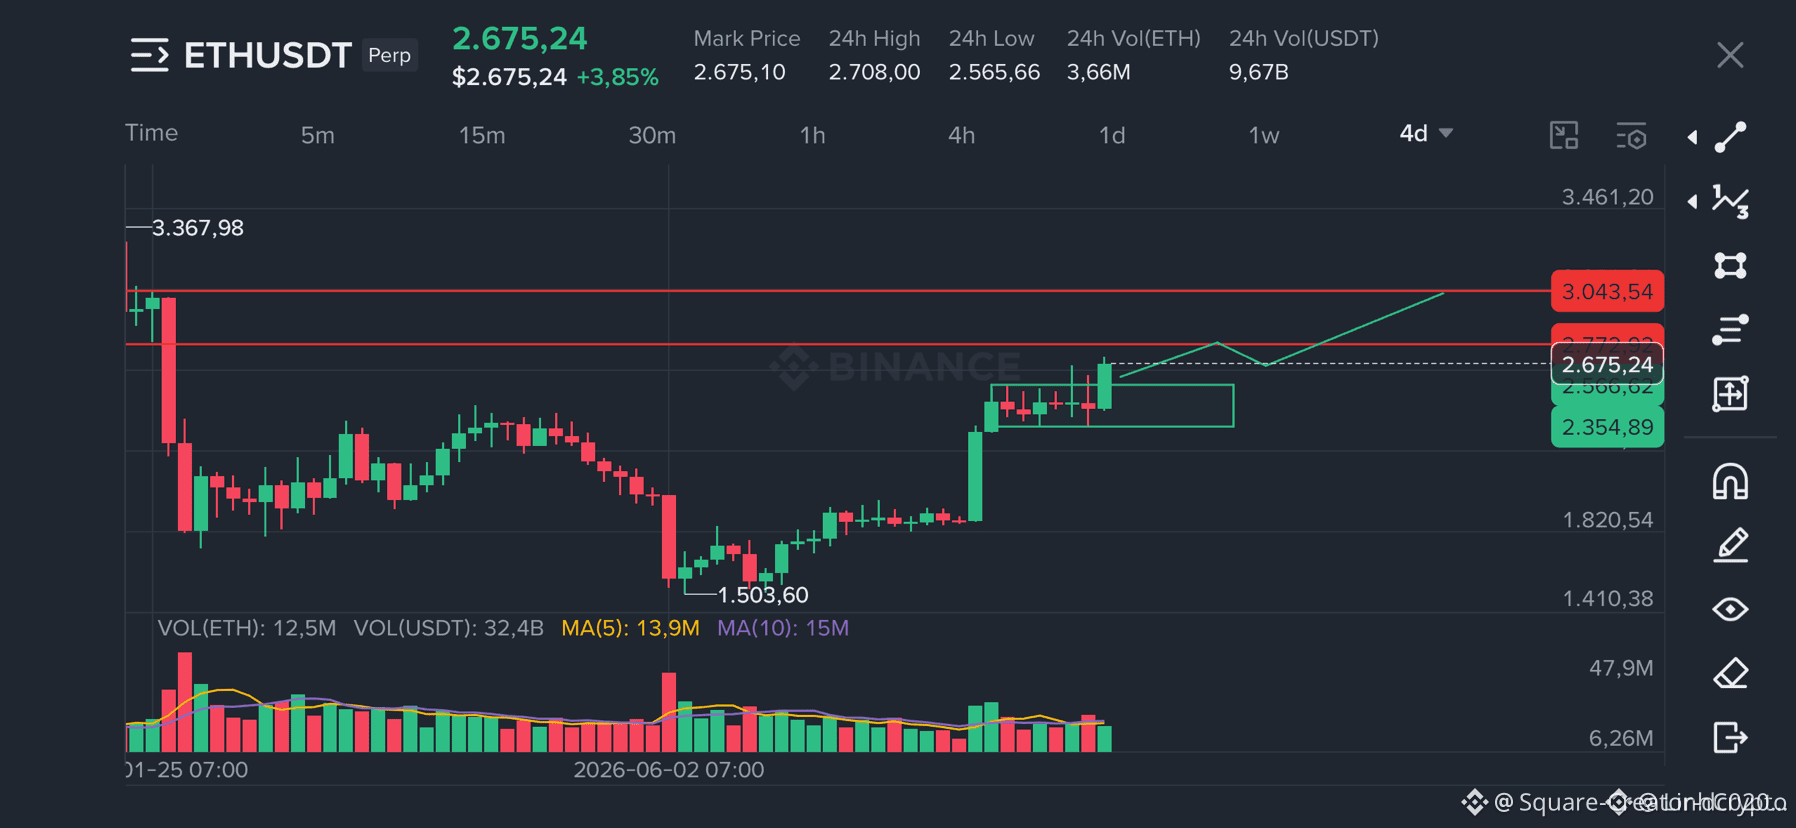Screen dimensions: 1796x828
Task: Open the chart indicator settings icon
Action: coord(1631,136)
